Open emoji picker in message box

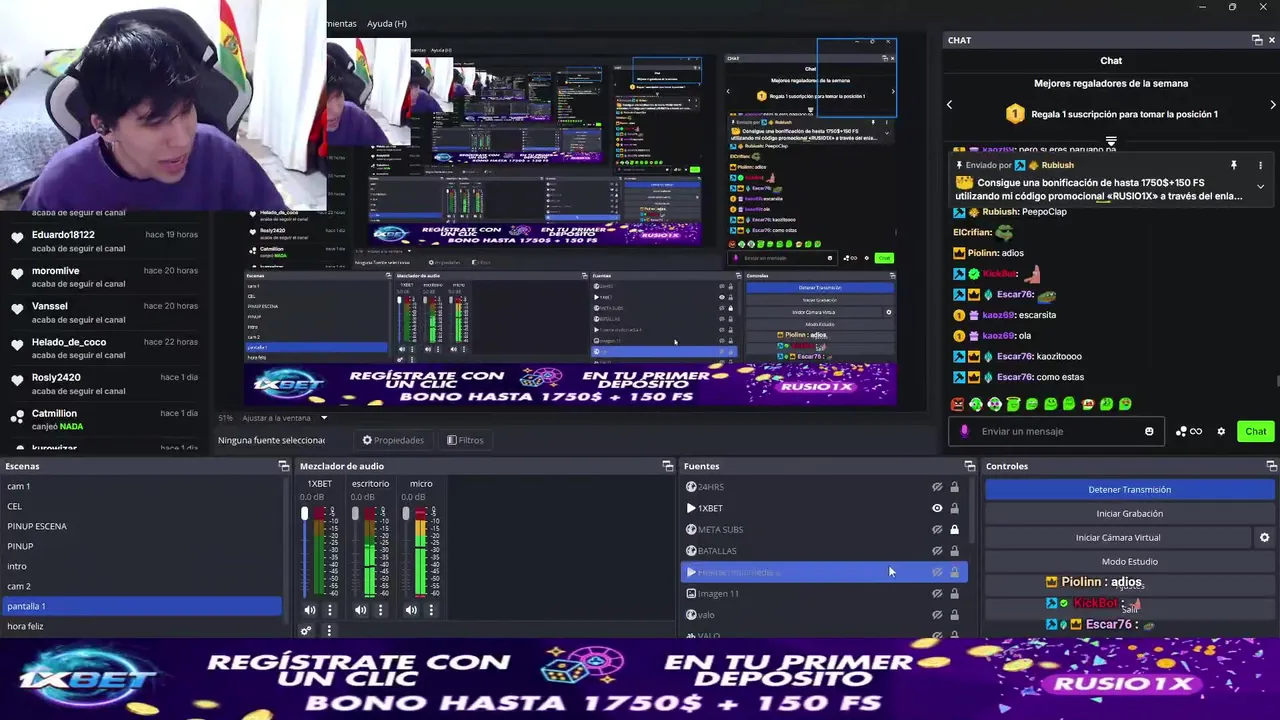pyautogui.click(x=1149, y=431)
